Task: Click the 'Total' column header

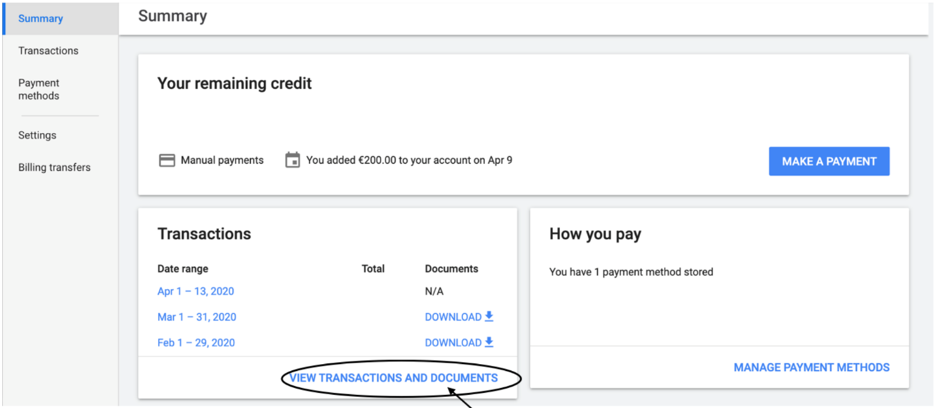Action: tap(373, 269)
